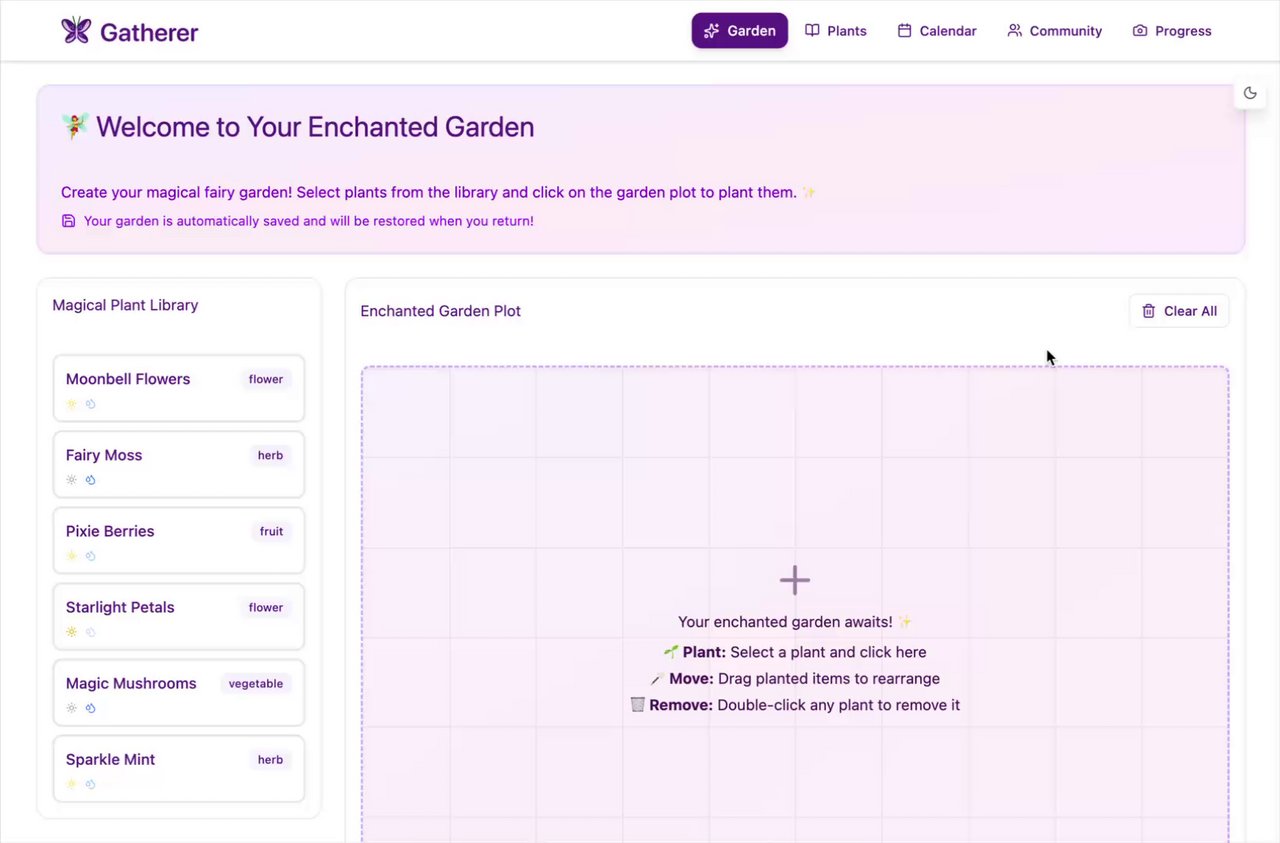
Task: Open the Progress tab
Action: pos(1172,31)
